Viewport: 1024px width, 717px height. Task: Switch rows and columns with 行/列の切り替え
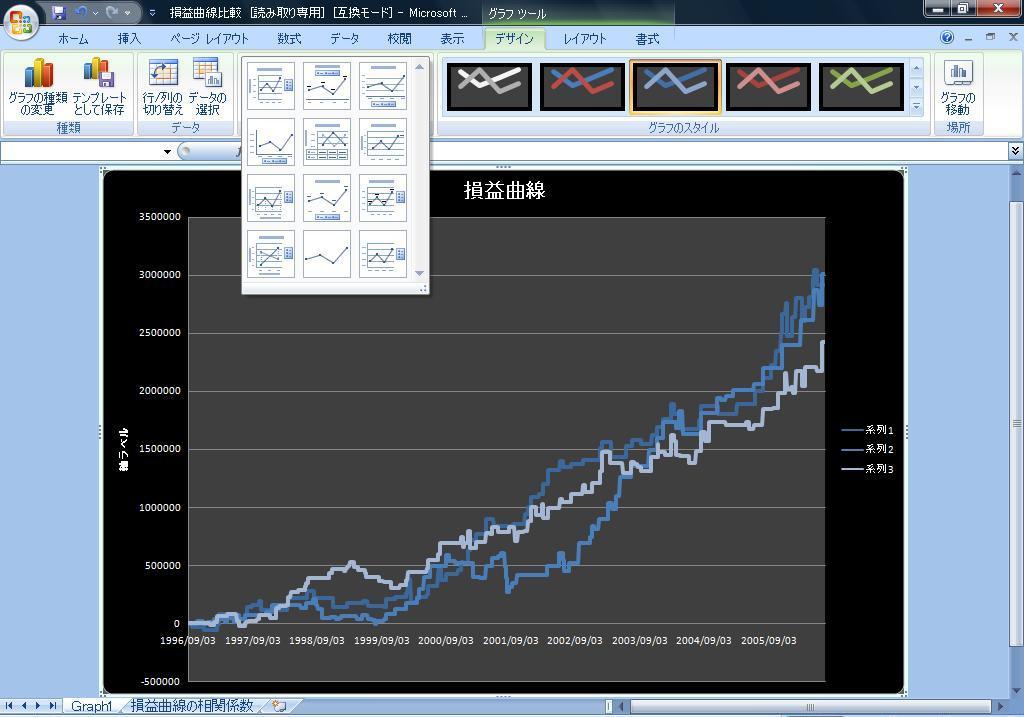tap(163, 86)
